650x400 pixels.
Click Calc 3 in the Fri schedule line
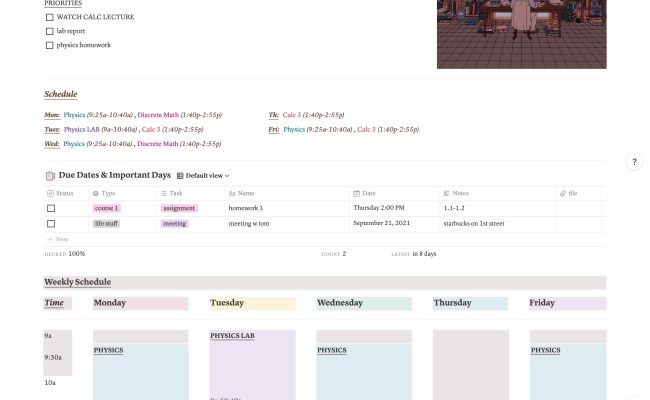[x=366, y=130]
